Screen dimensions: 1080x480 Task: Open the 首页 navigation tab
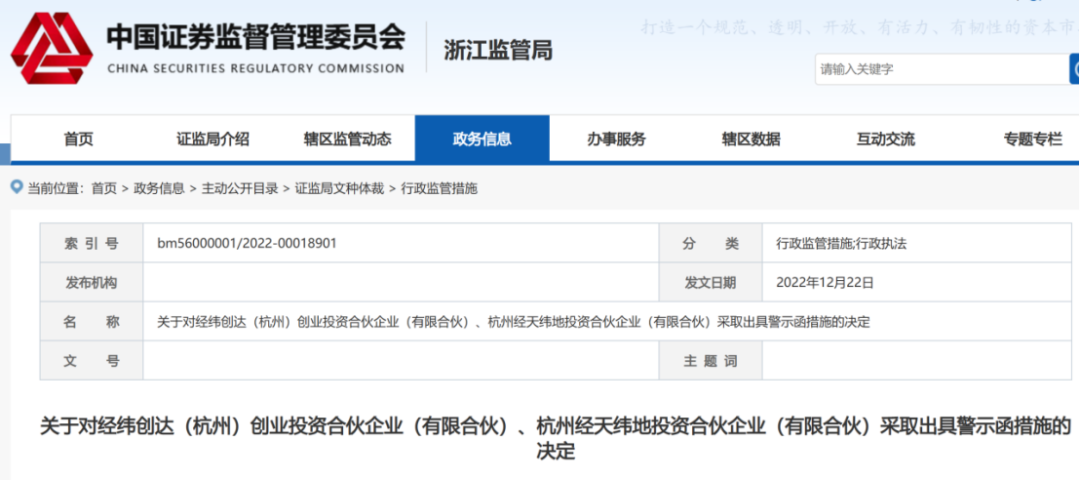point(79,139)
